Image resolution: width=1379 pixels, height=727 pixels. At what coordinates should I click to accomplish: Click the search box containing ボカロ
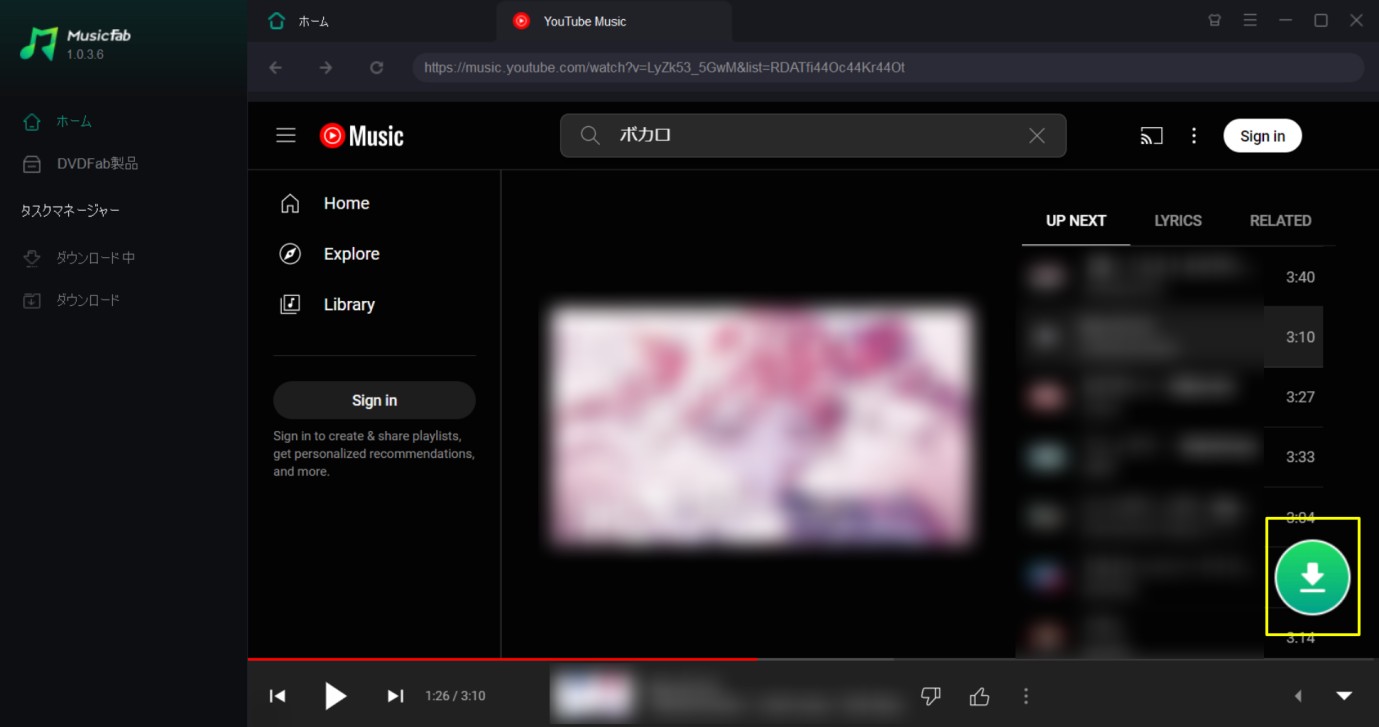813,135
